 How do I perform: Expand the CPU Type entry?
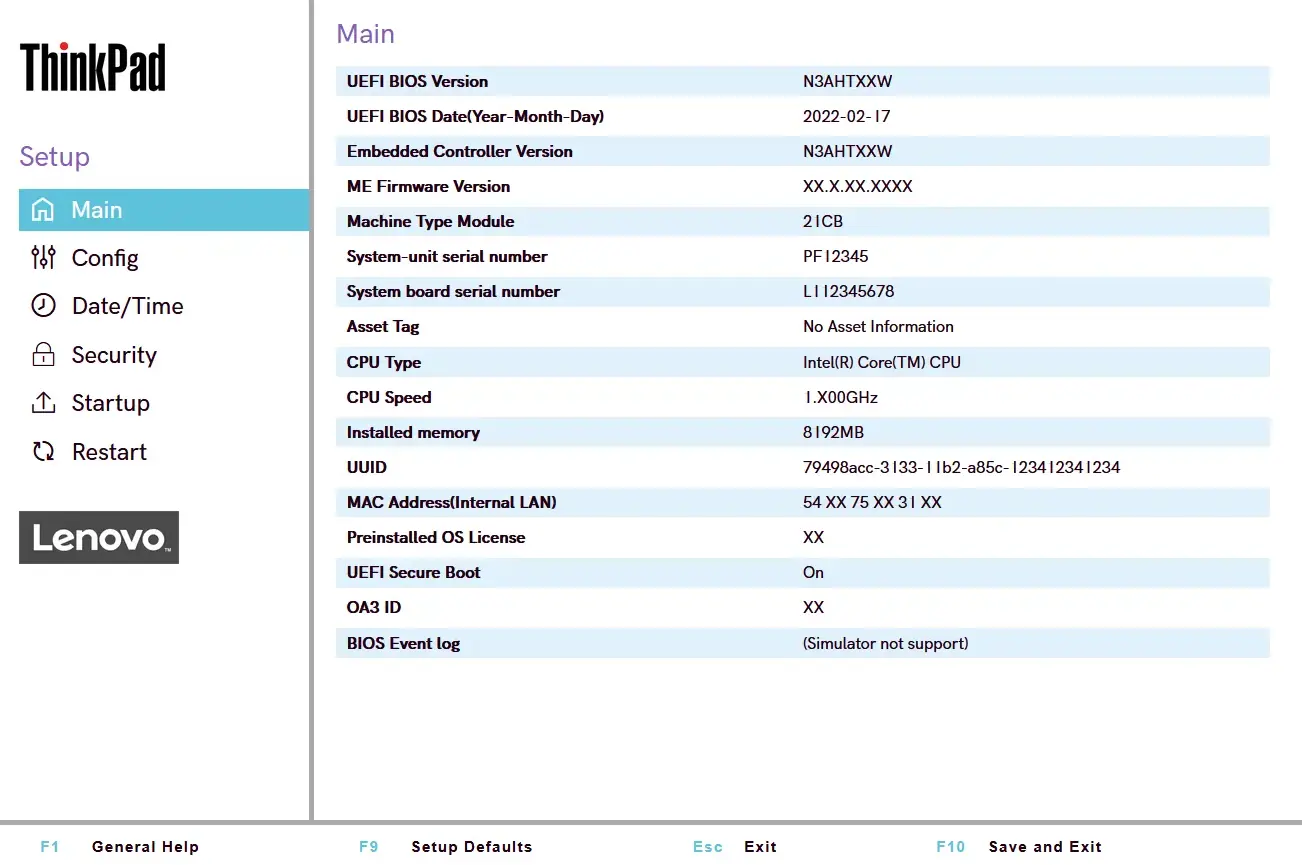[800, 362]
